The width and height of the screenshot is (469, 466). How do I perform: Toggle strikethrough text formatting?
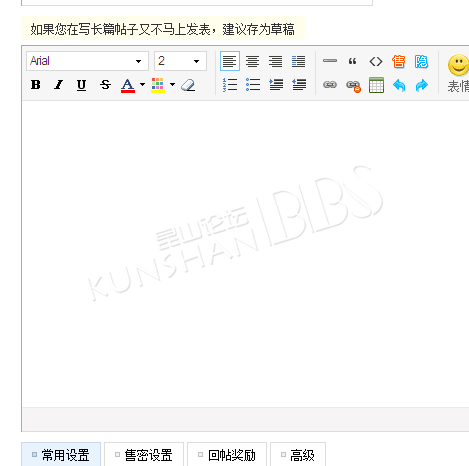[x=105, y=85]
